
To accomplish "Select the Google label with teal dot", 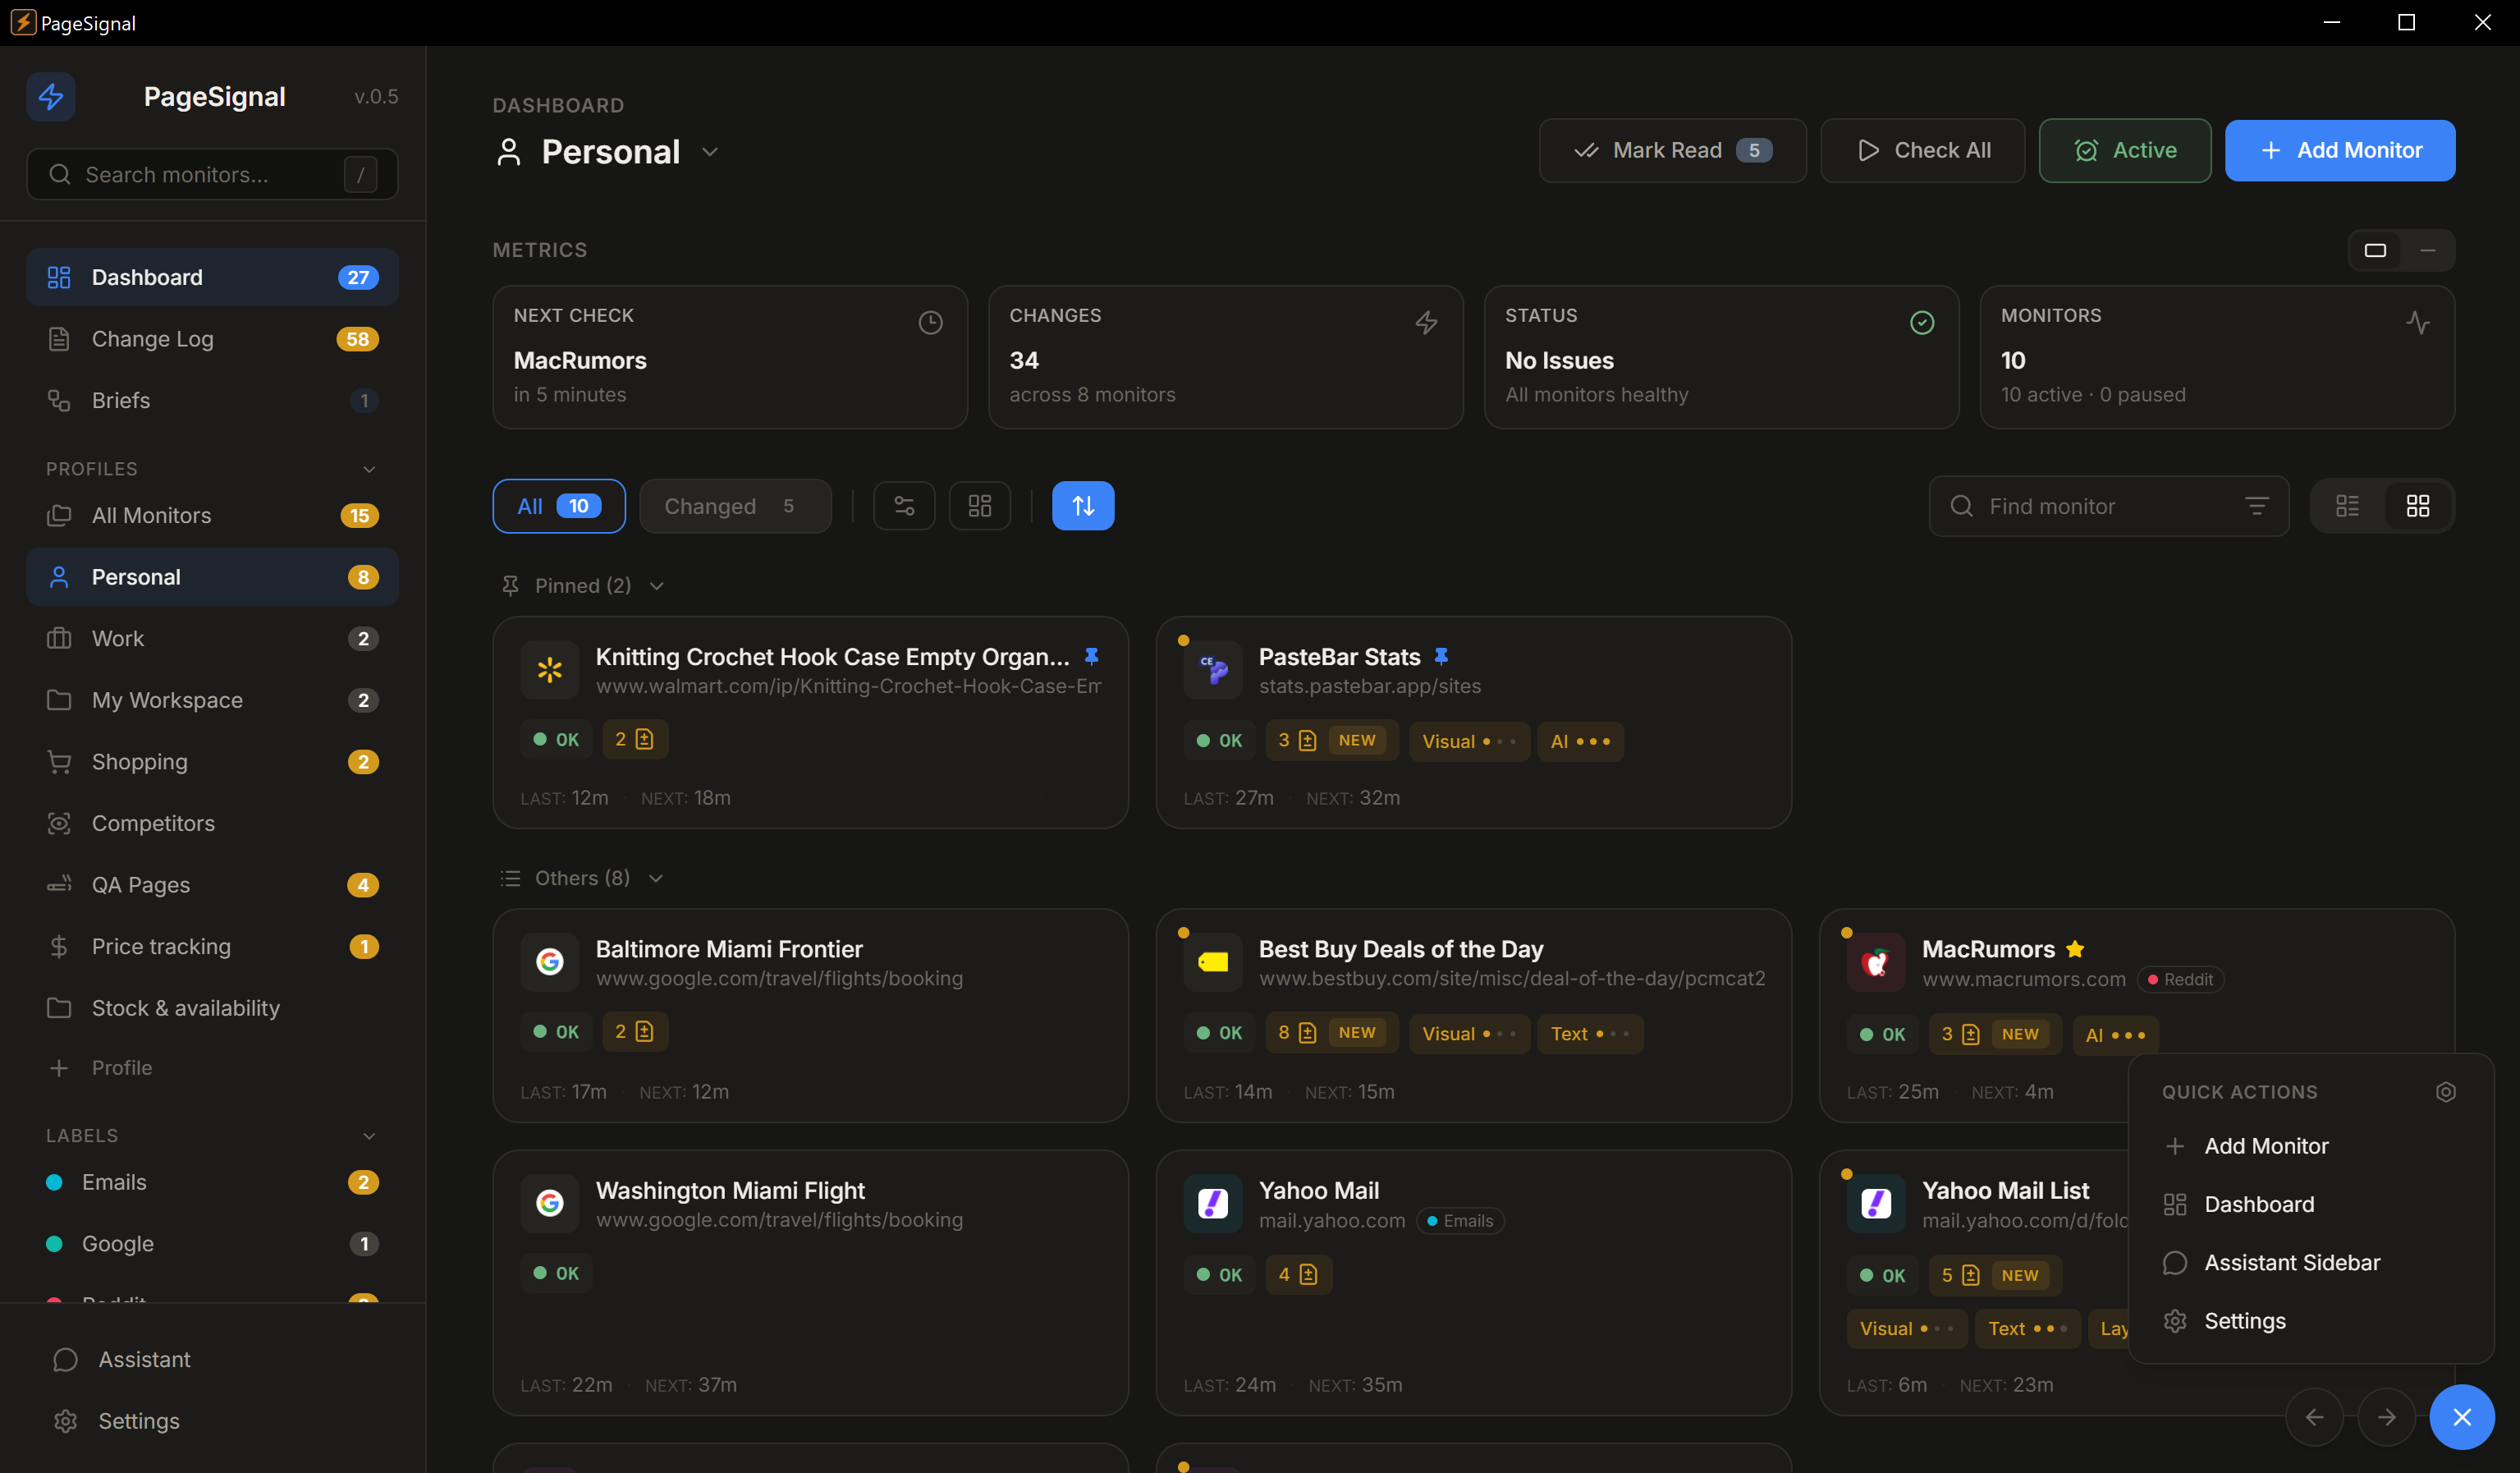I will [212, 1244].
